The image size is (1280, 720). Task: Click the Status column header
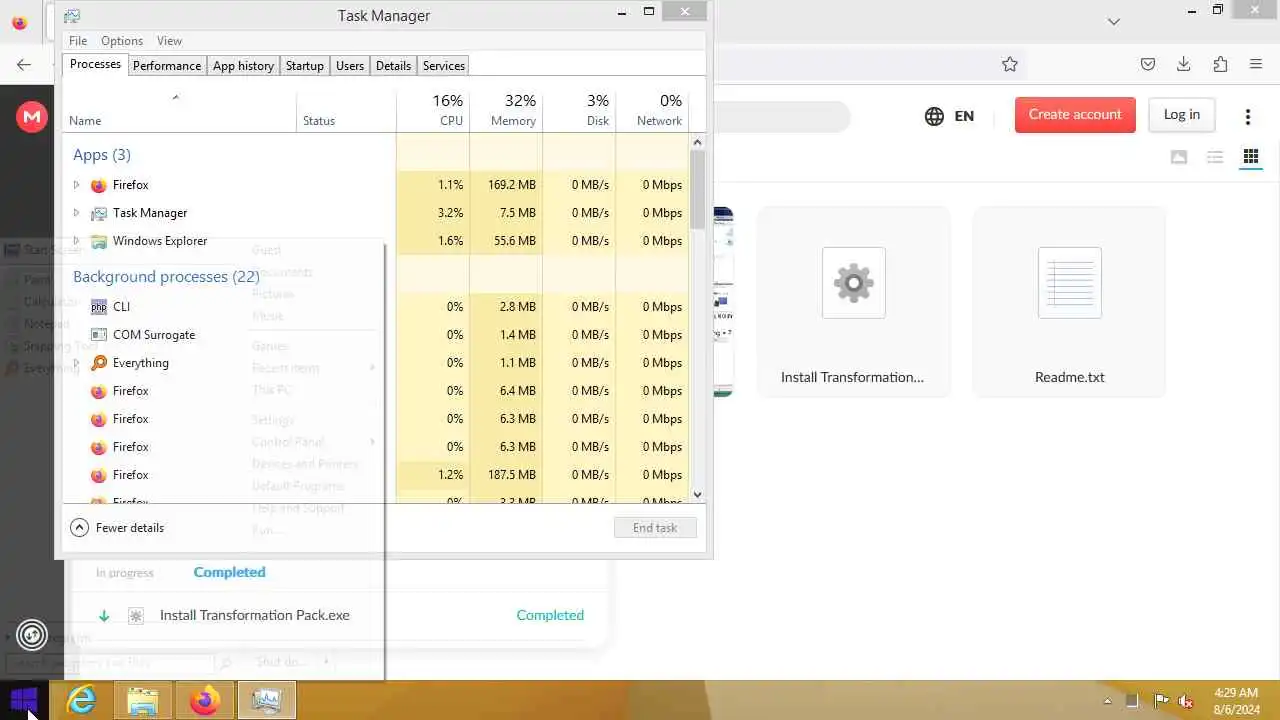tap(347, 110)
